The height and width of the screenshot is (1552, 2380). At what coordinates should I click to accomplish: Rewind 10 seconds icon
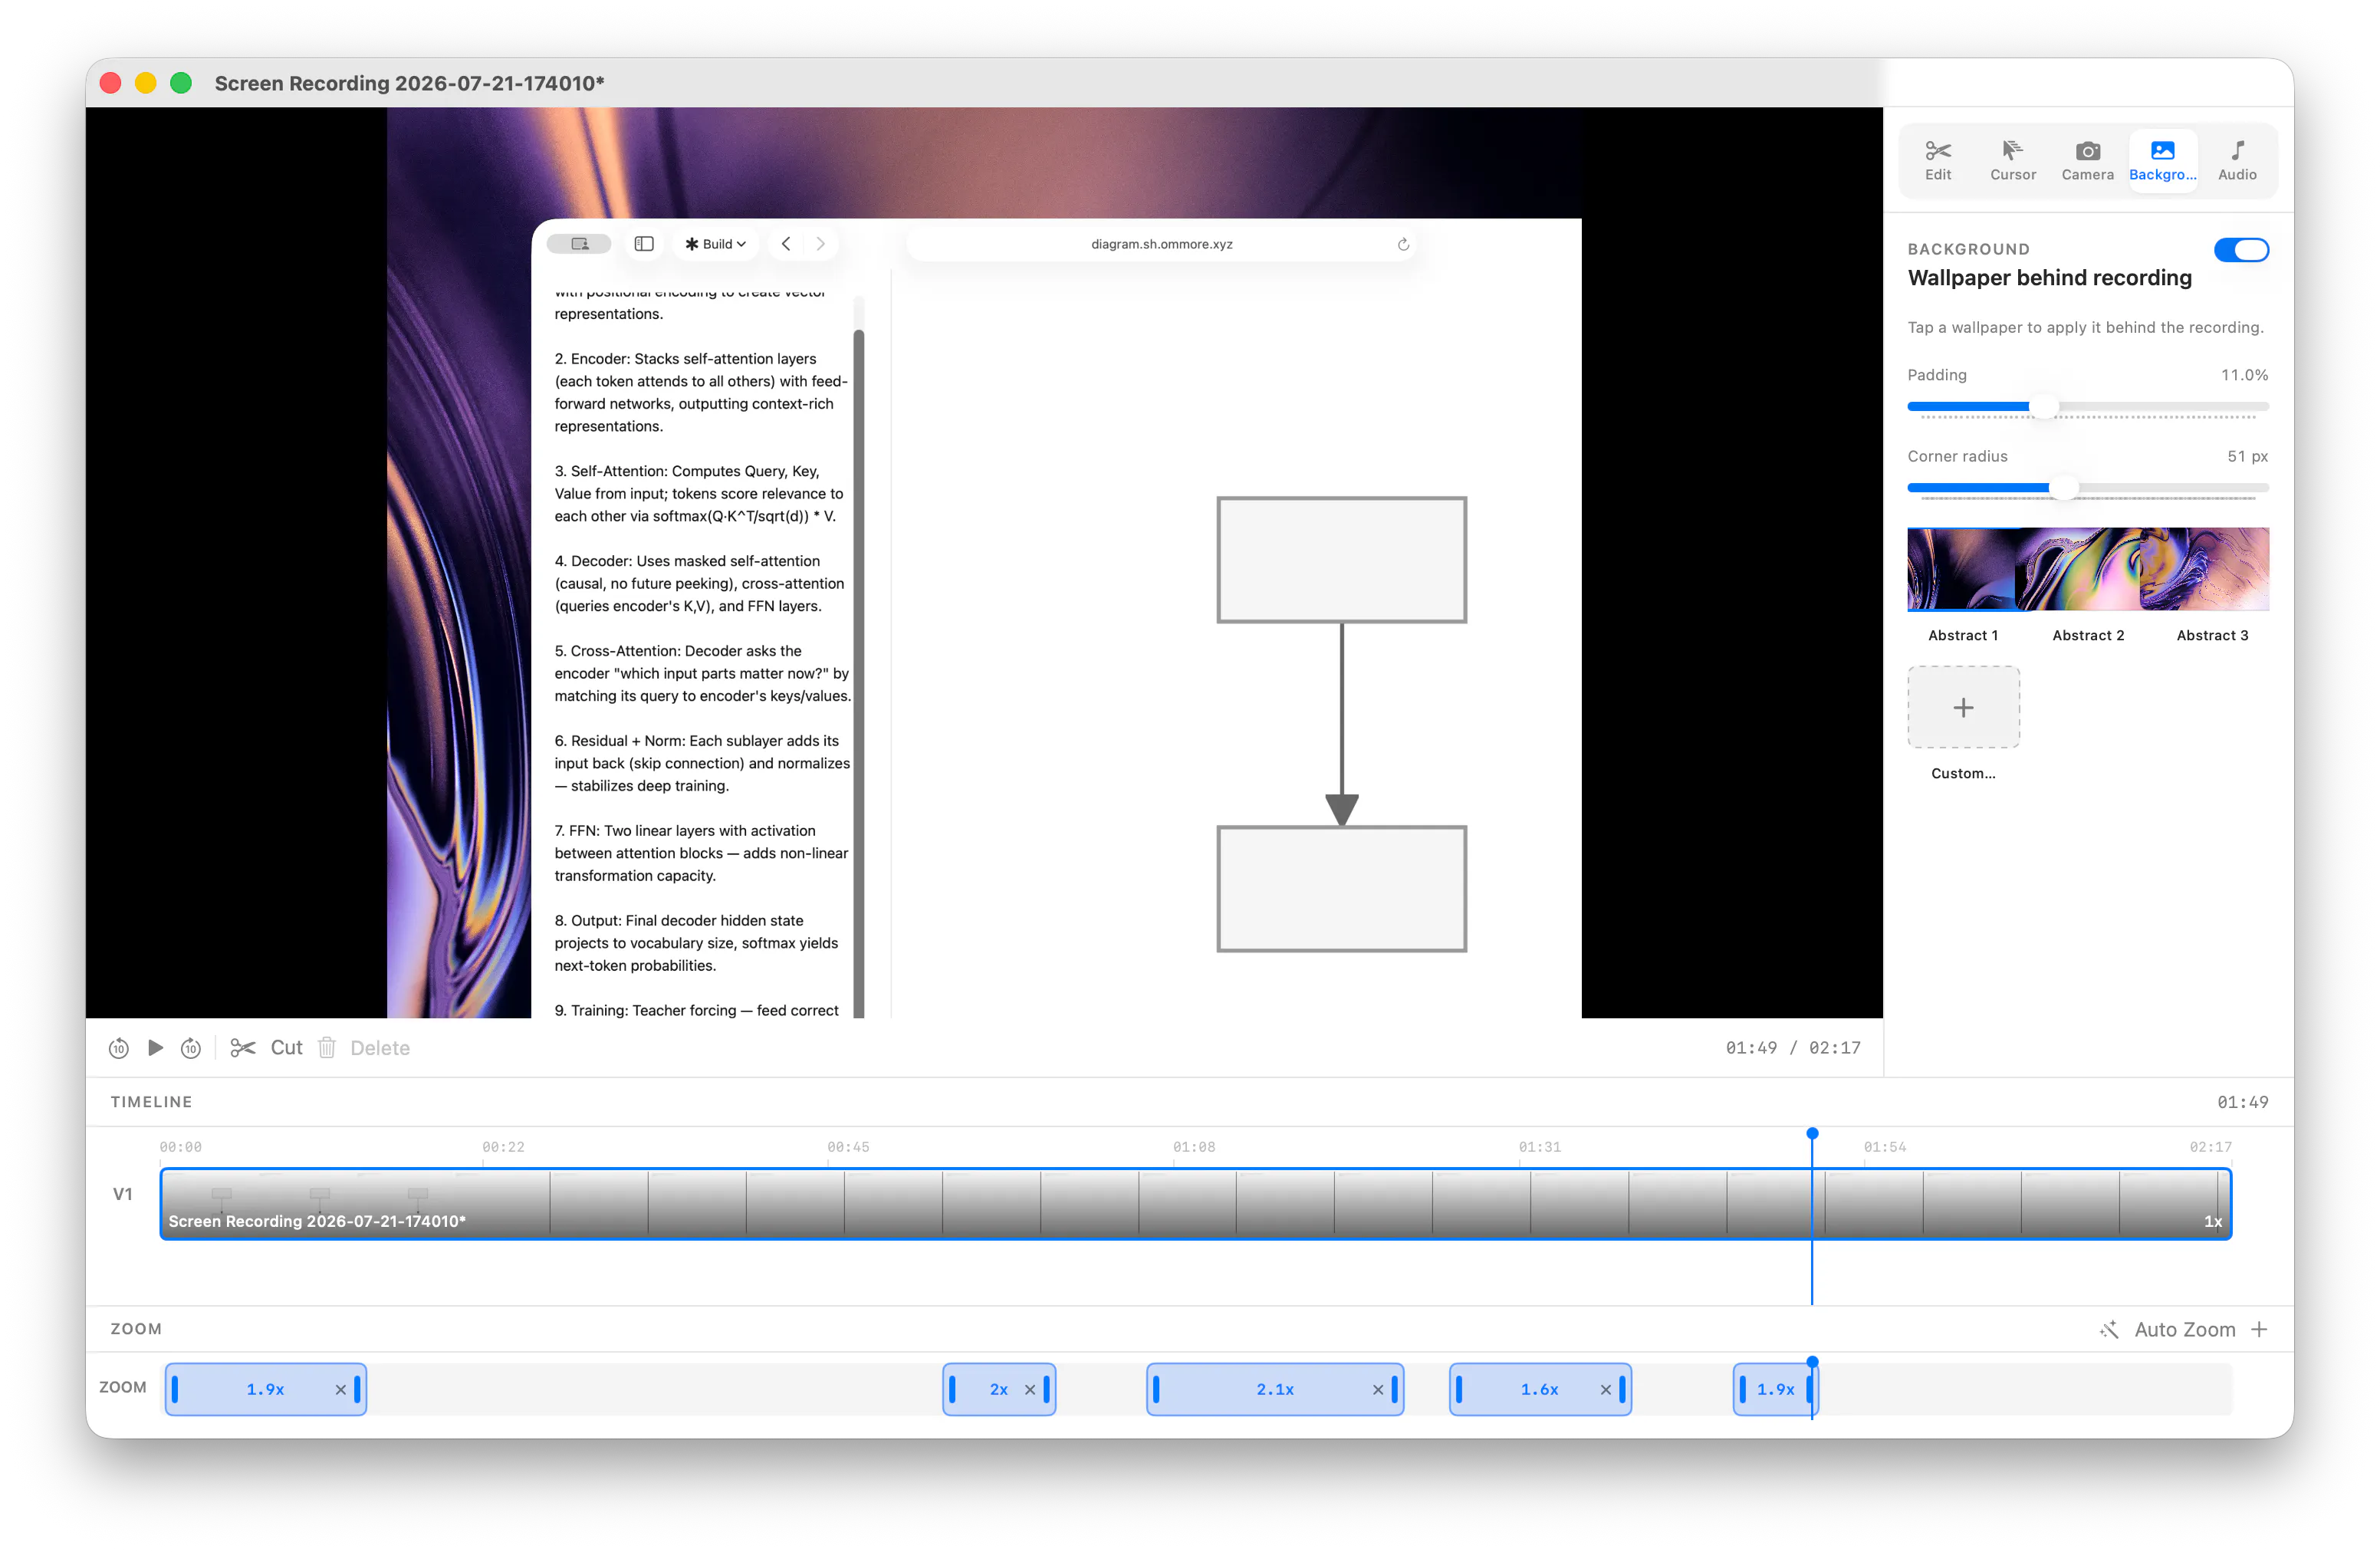point(119,1048)
